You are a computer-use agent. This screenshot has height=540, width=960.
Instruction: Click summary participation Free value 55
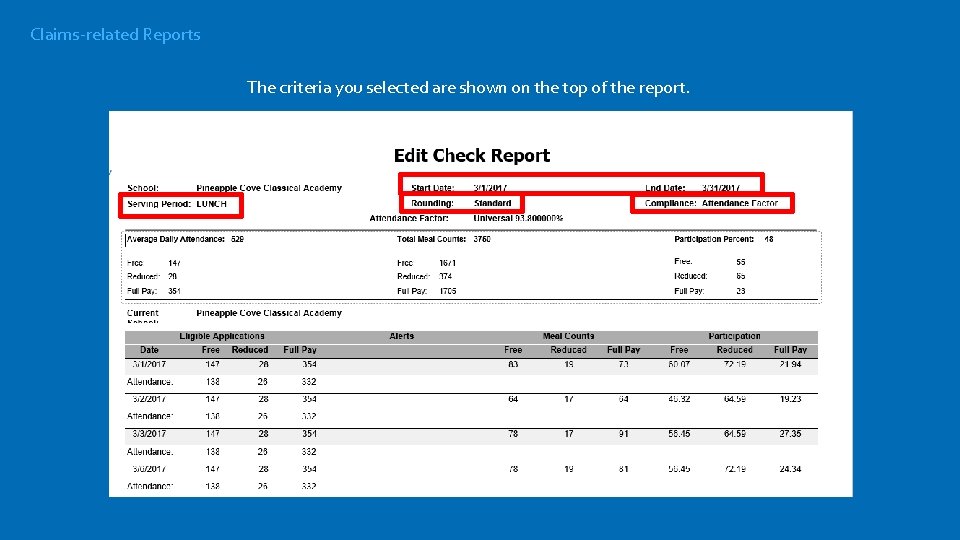741,262
